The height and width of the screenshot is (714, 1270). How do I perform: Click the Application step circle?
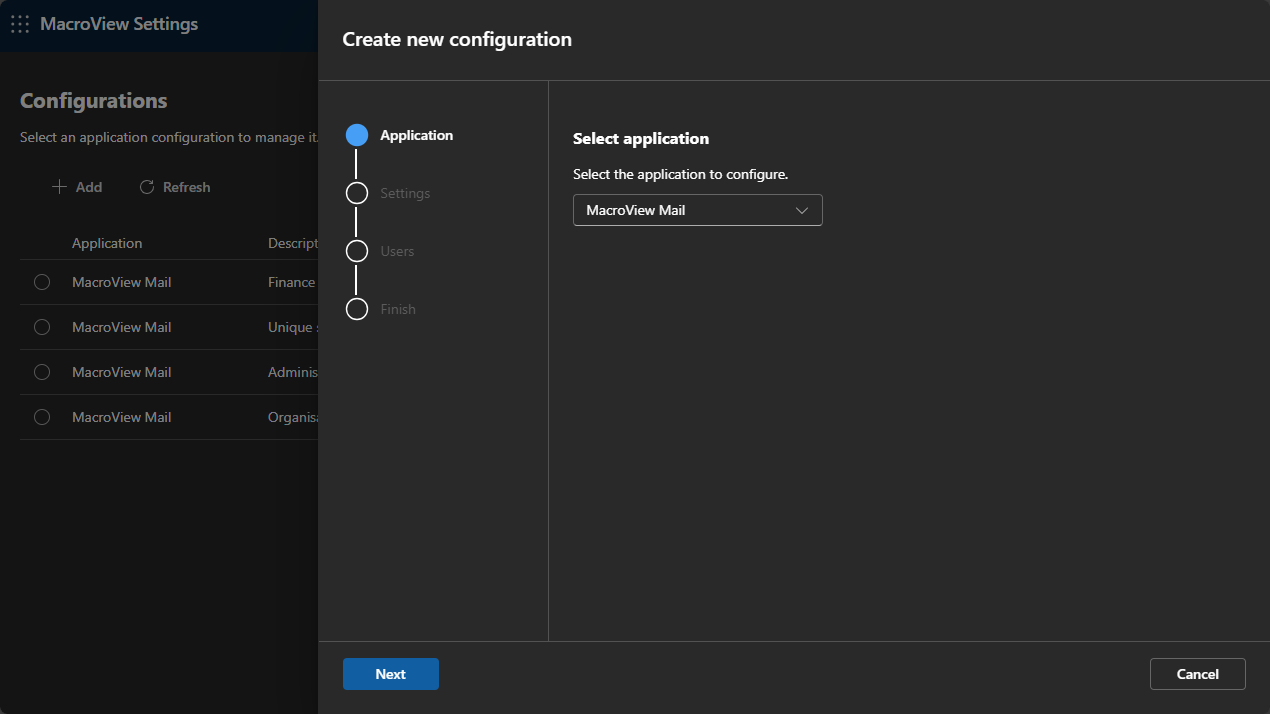point(357,135)
